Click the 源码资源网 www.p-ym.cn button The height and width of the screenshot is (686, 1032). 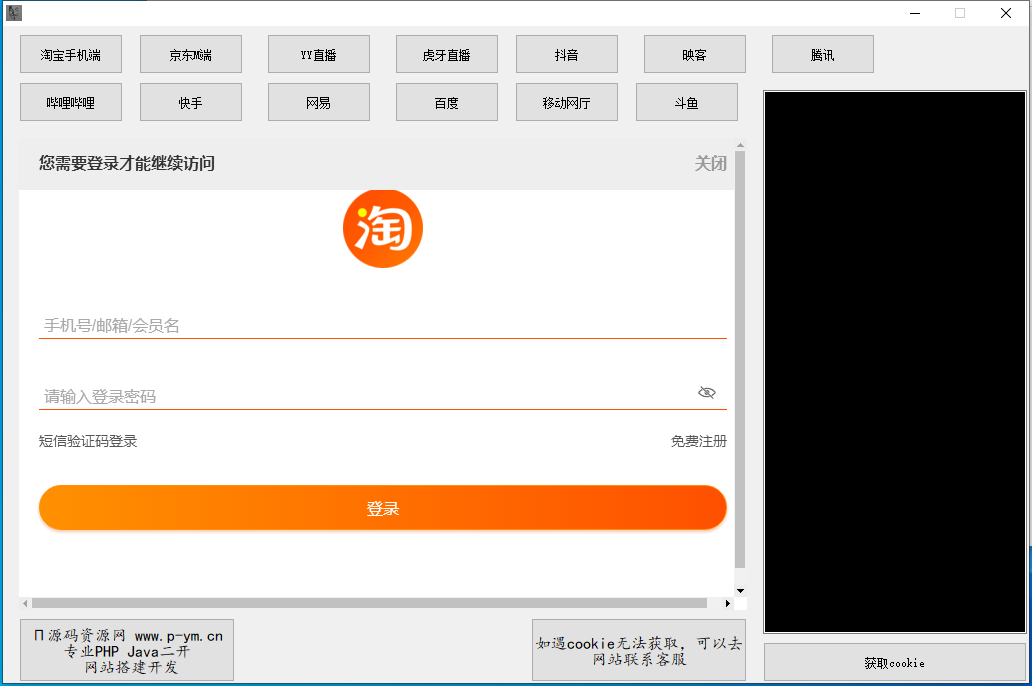pos(127,650)
